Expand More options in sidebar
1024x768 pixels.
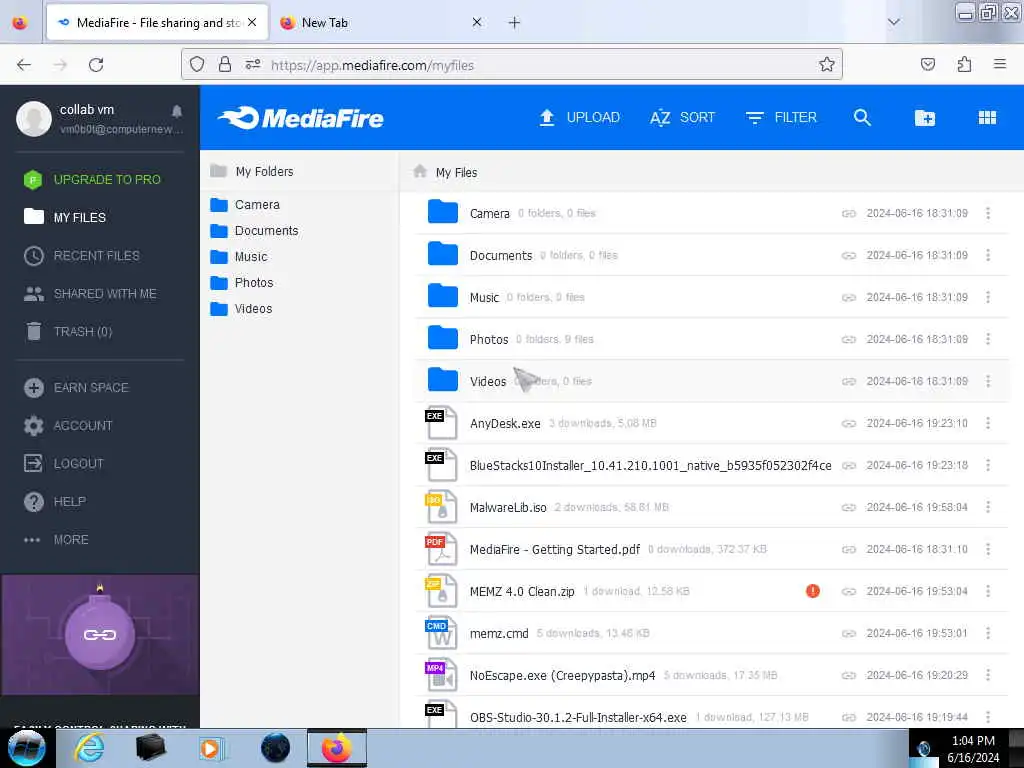56,539
